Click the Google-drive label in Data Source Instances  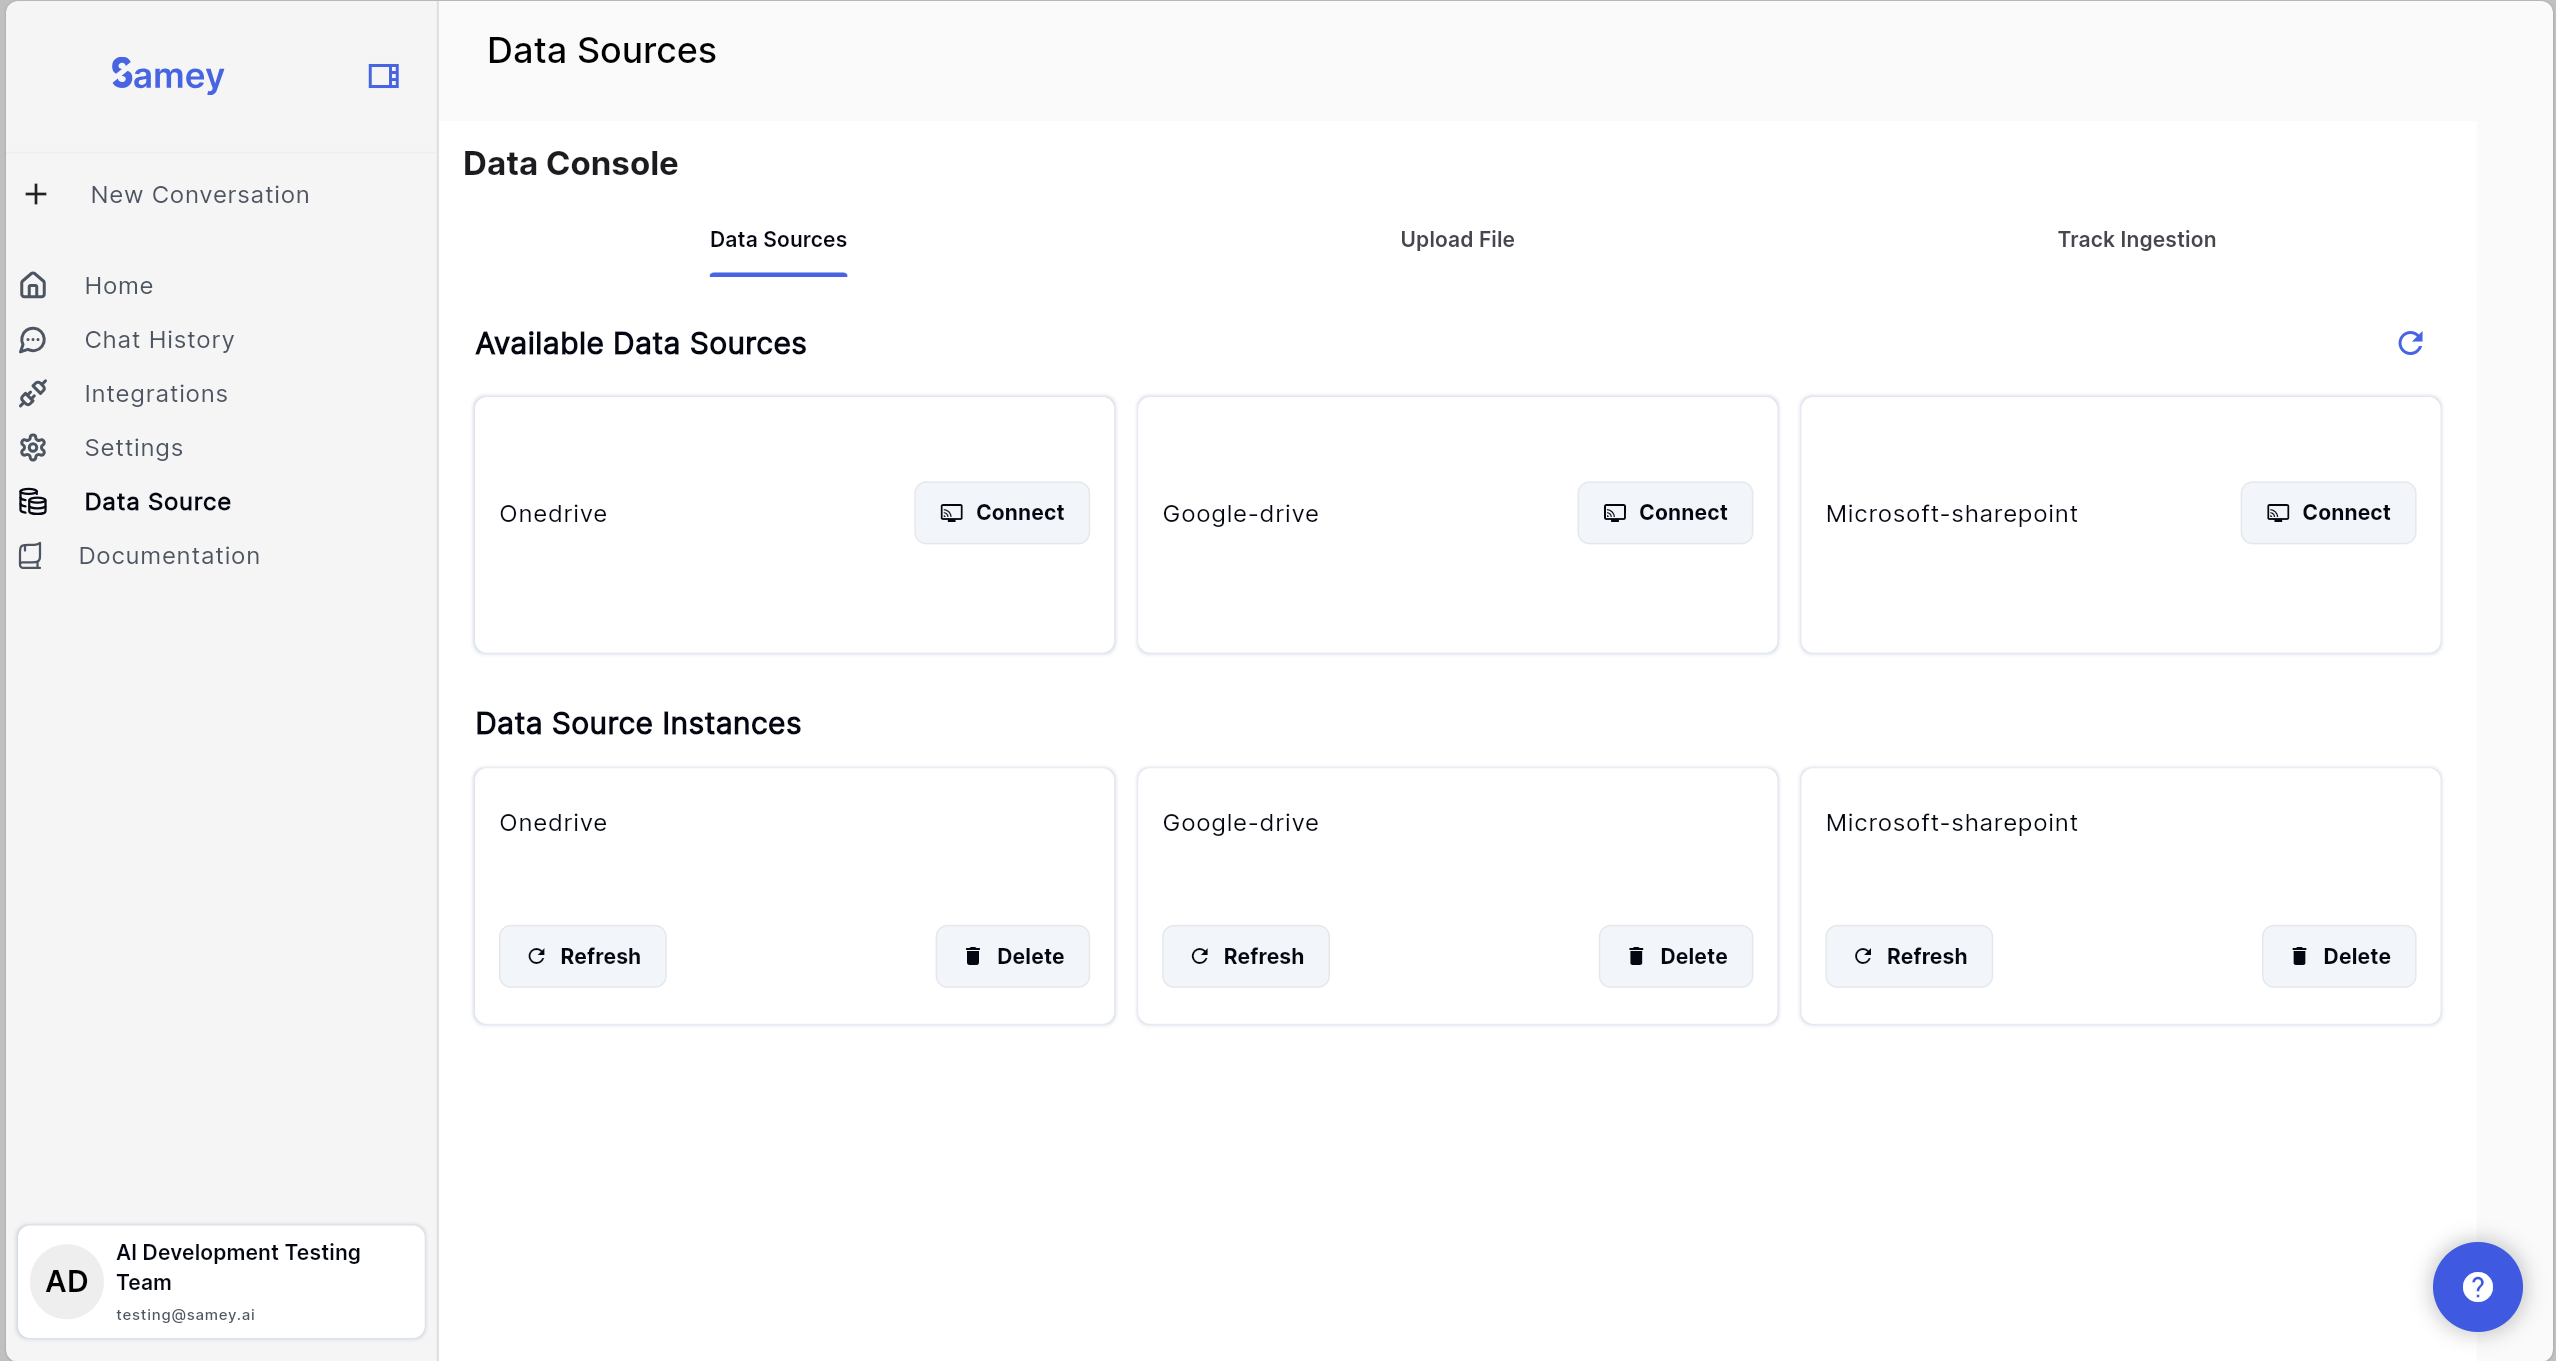(x=1240, y=823)
